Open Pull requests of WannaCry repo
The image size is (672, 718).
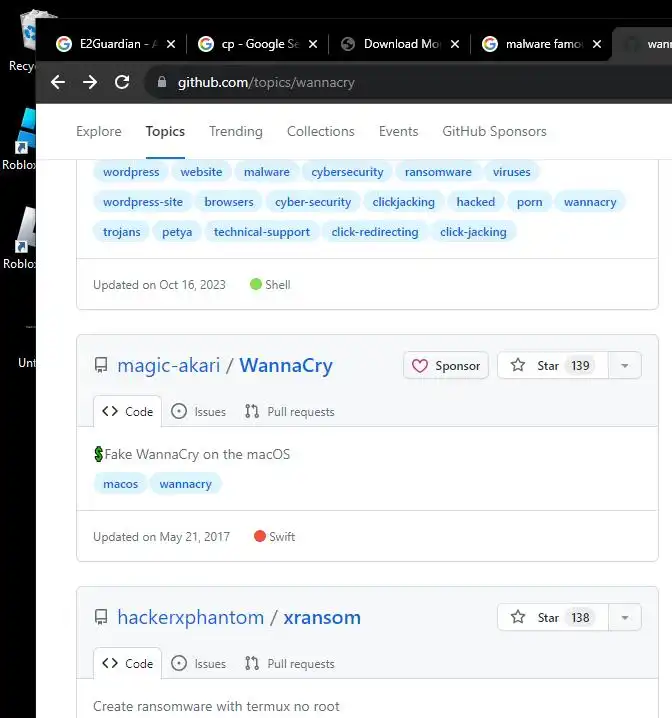pos(289,412)
